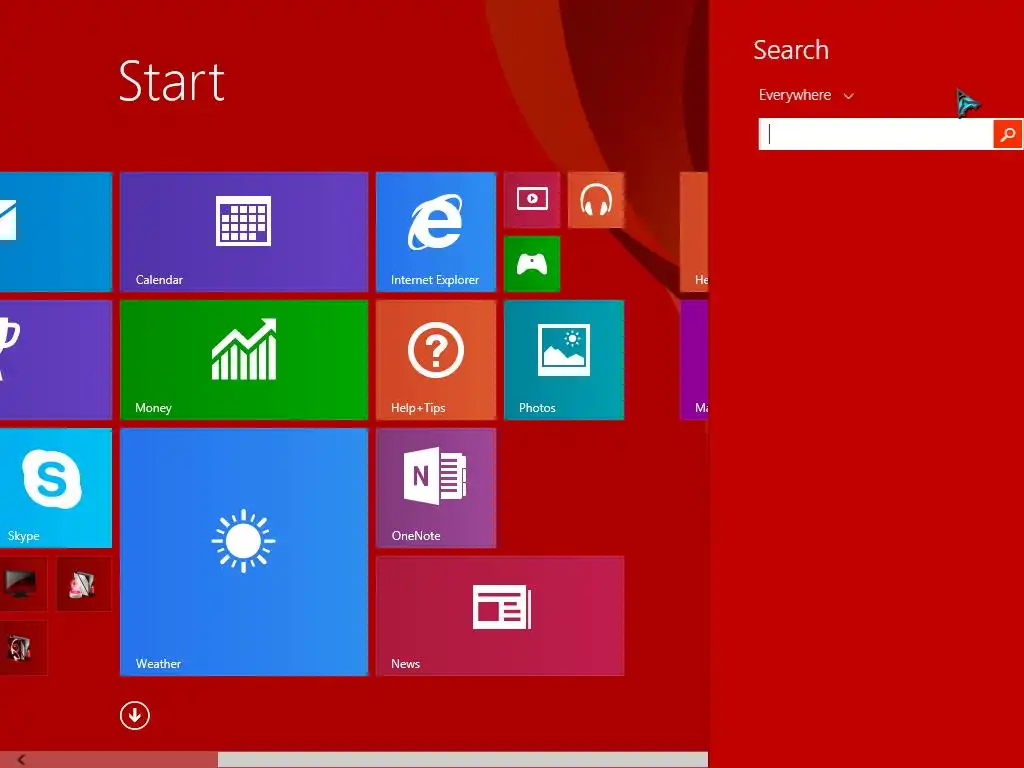Viewport: 1024px width, 768px height.
Task: Click the purple partially hidden Ma tile
Action: coord(694,360)
